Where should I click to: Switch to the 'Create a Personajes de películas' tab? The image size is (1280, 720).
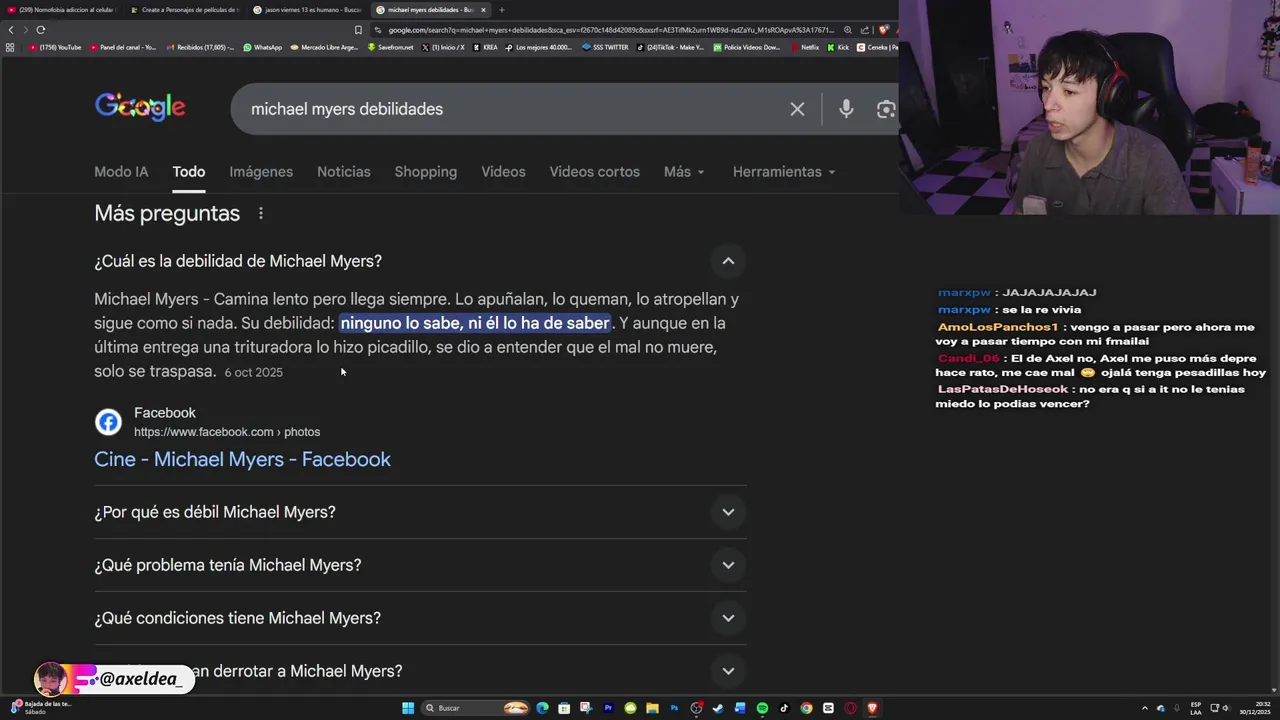[x=183, y=10]
